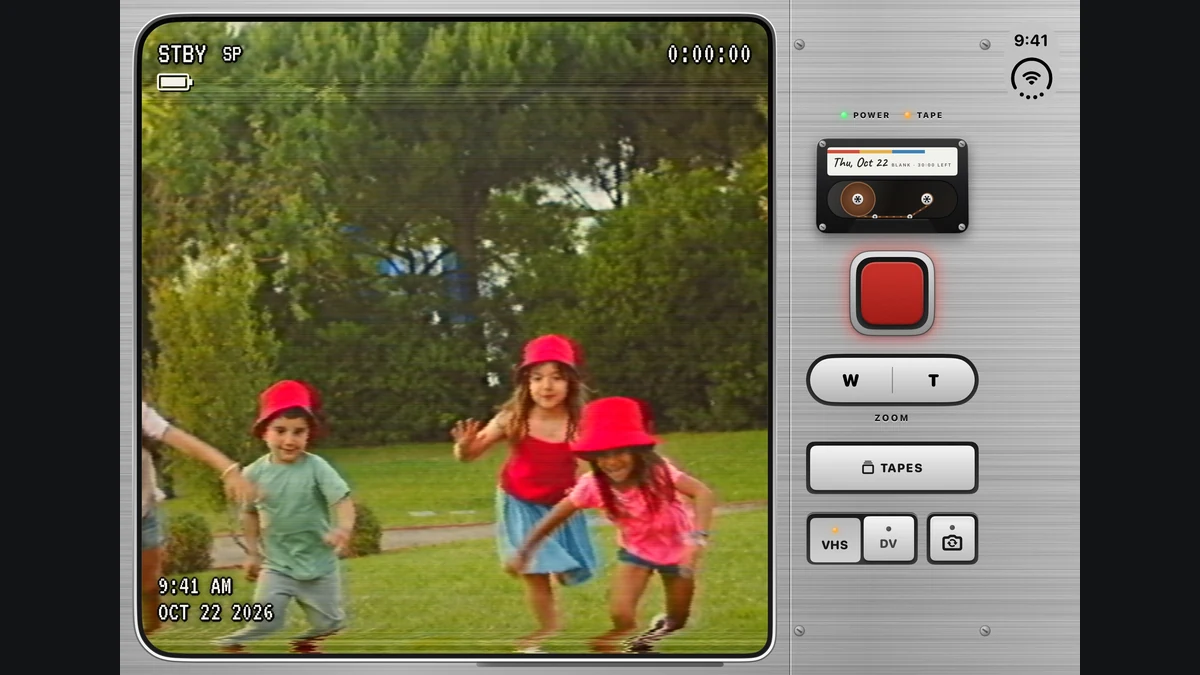The height and width of the screenshot is (675, 1200).
Task: Flip the camera with the switch-camera icon
Action: pyautogui.click(x=952, y=539)
